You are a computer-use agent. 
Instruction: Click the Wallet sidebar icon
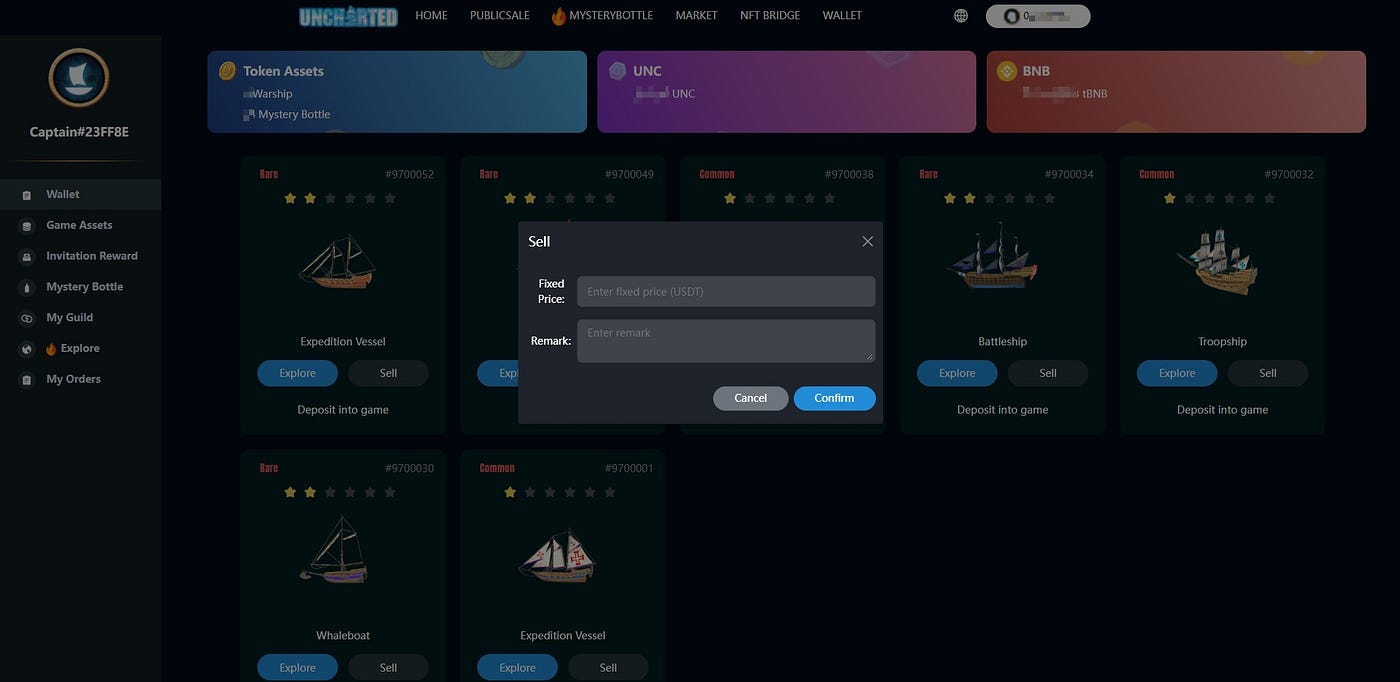coord(27,195)
